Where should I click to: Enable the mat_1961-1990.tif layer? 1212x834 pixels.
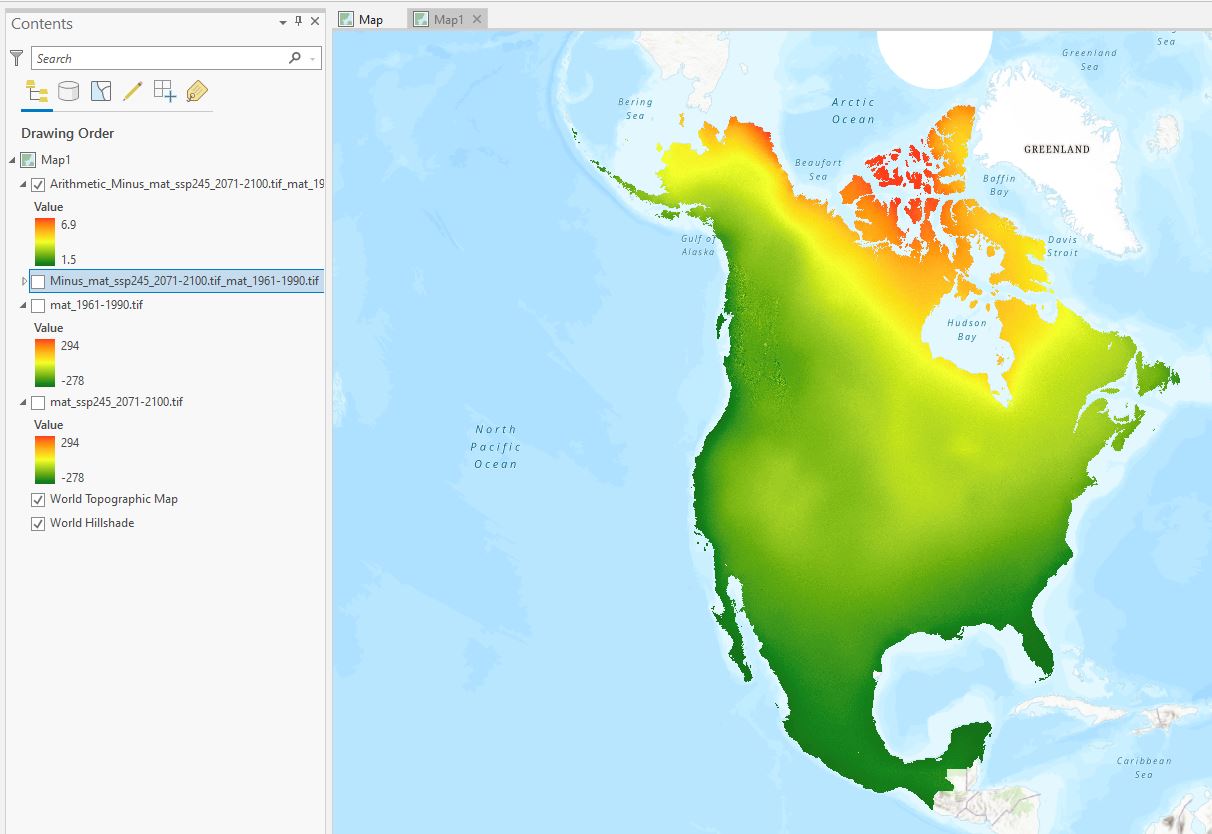coord(38,305)
